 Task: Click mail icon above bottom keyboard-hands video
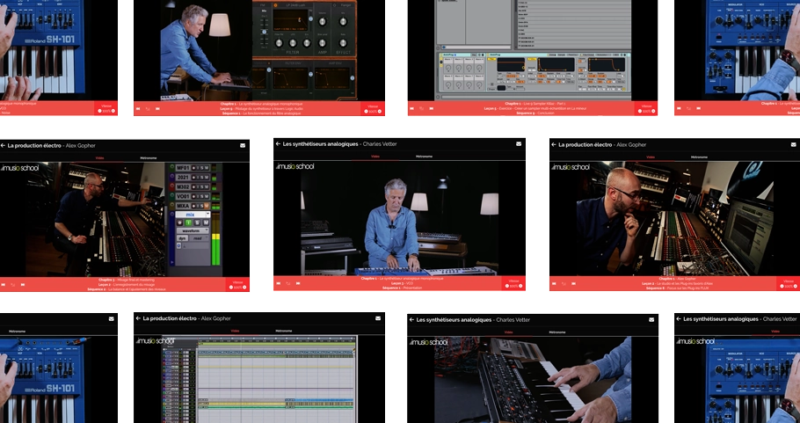(x=652, y=320)
